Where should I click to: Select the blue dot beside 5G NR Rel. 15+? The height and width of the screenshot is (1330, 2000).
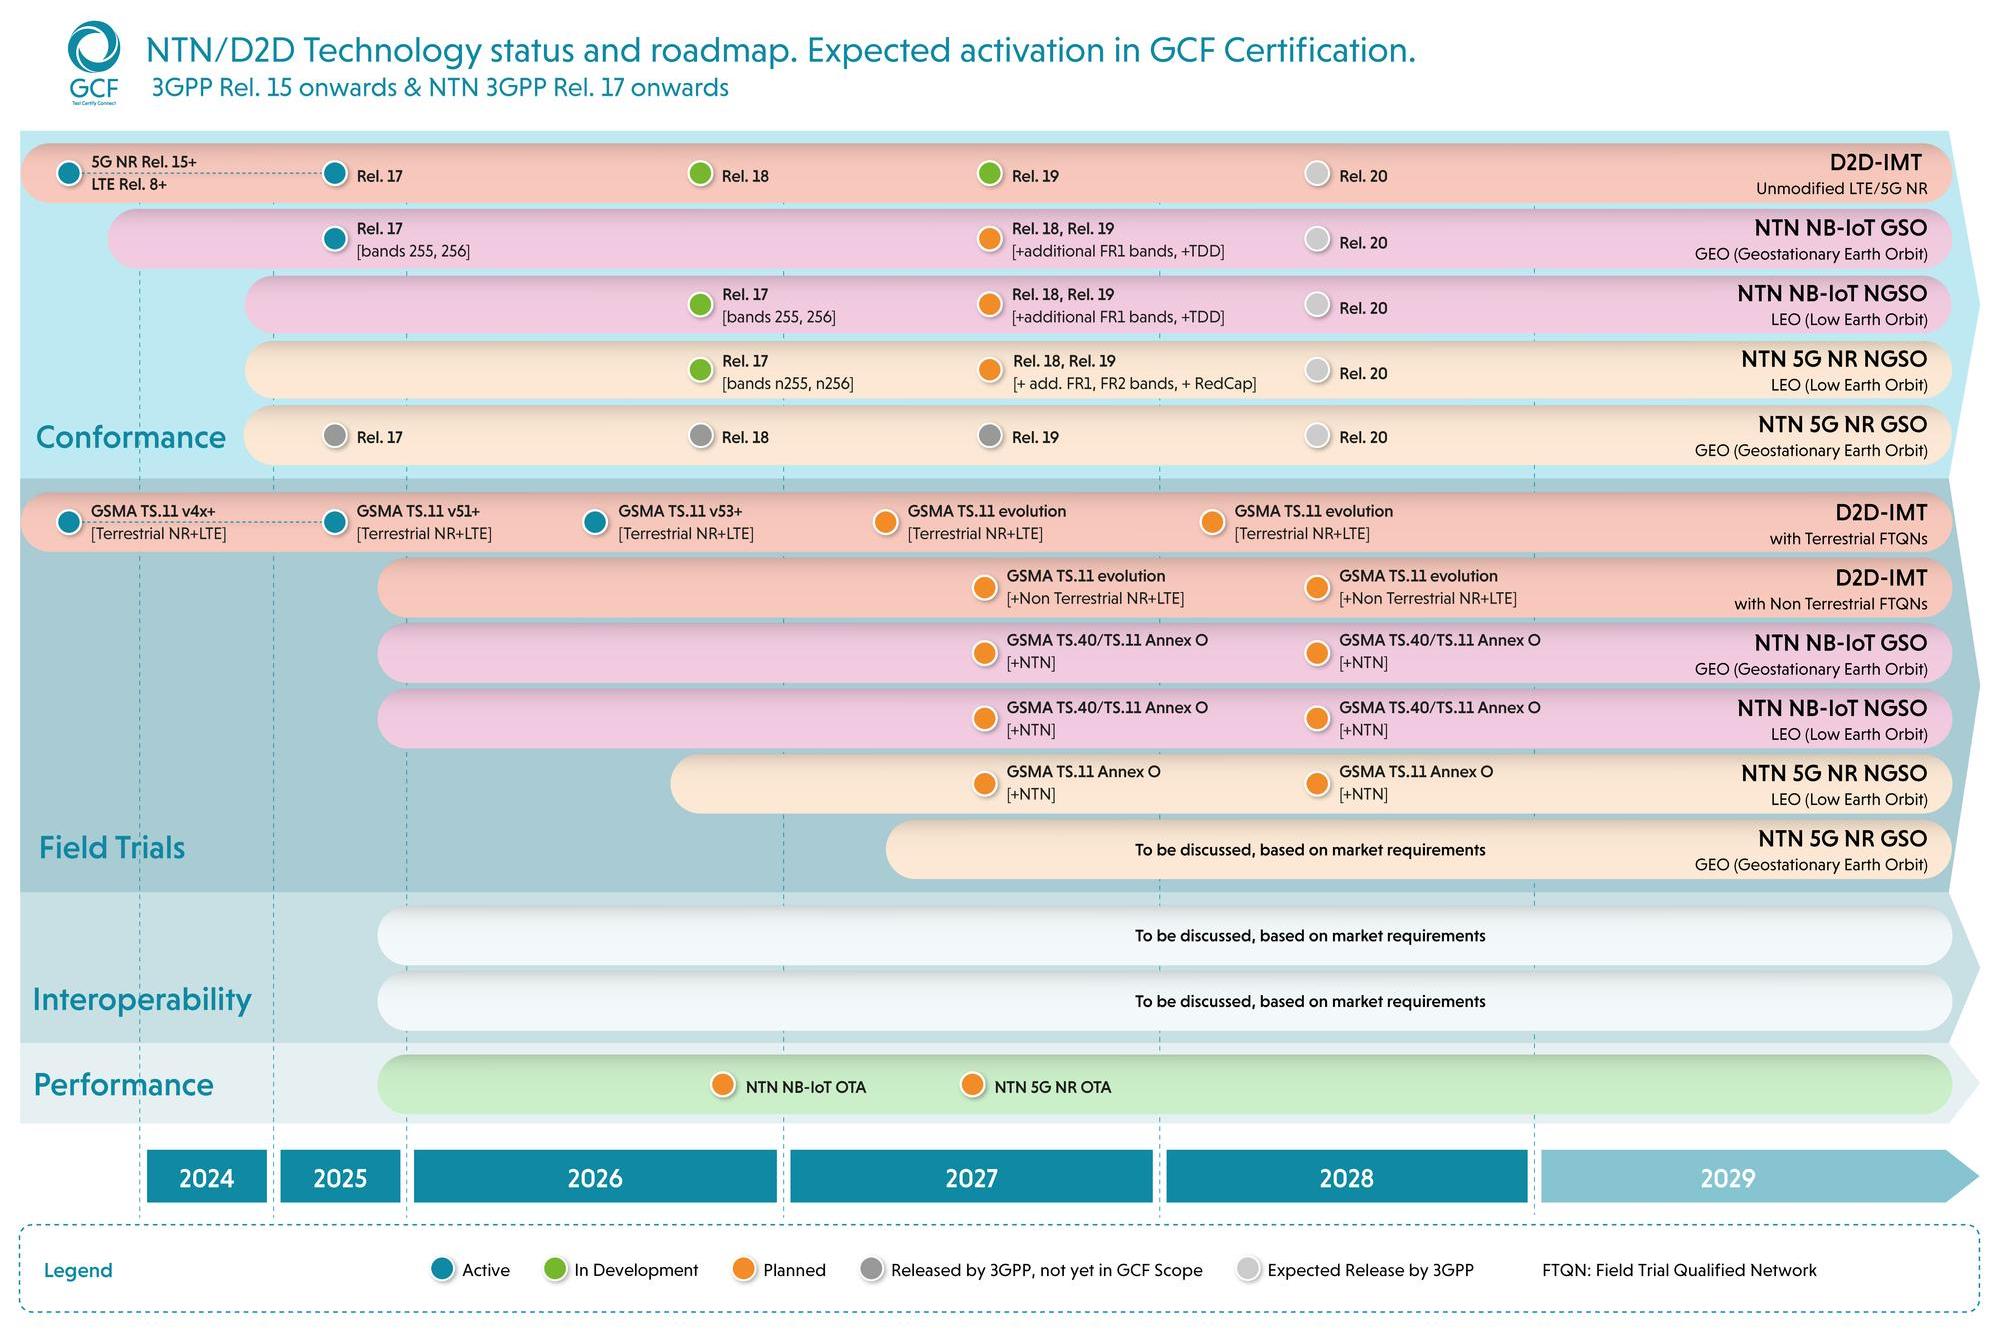click(x=69, y=173)
